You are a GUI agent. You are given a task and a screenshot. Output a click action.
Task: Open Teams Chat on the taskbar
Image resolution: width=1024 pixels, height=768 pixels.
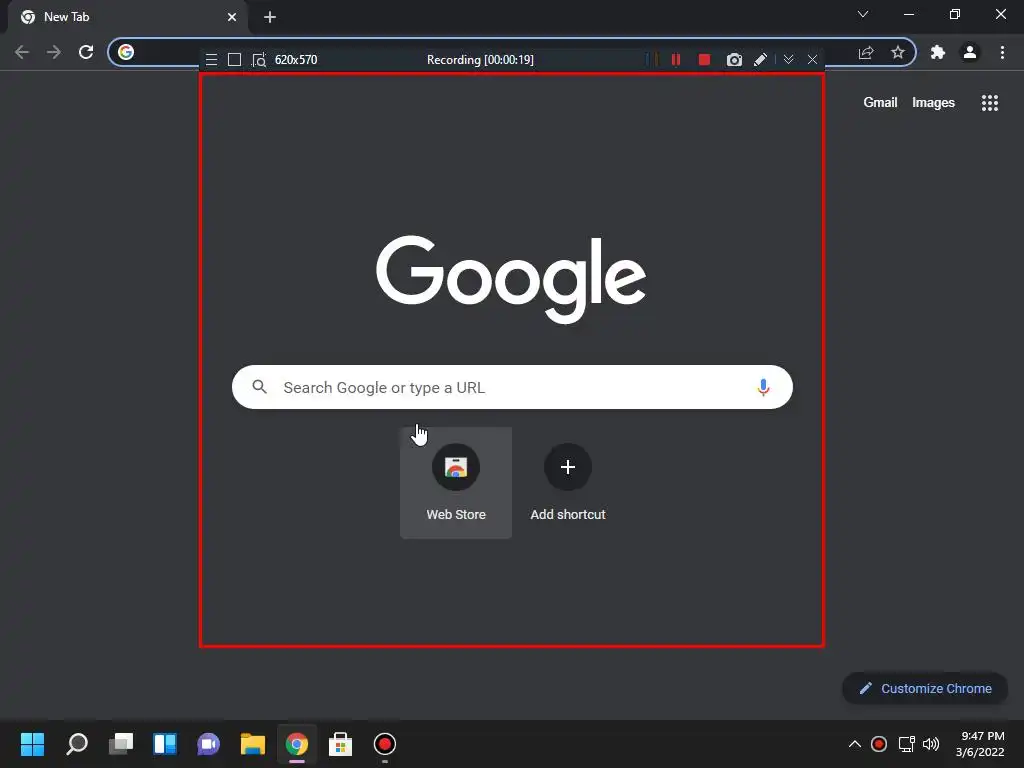point(208,744)
